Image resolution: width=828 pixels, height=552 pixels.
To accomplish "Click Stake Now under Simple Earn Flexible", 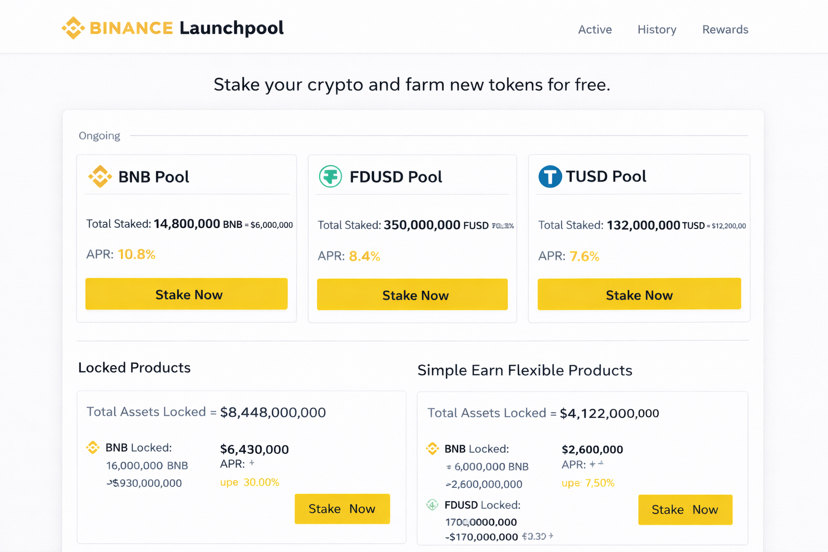I will 685,510.
